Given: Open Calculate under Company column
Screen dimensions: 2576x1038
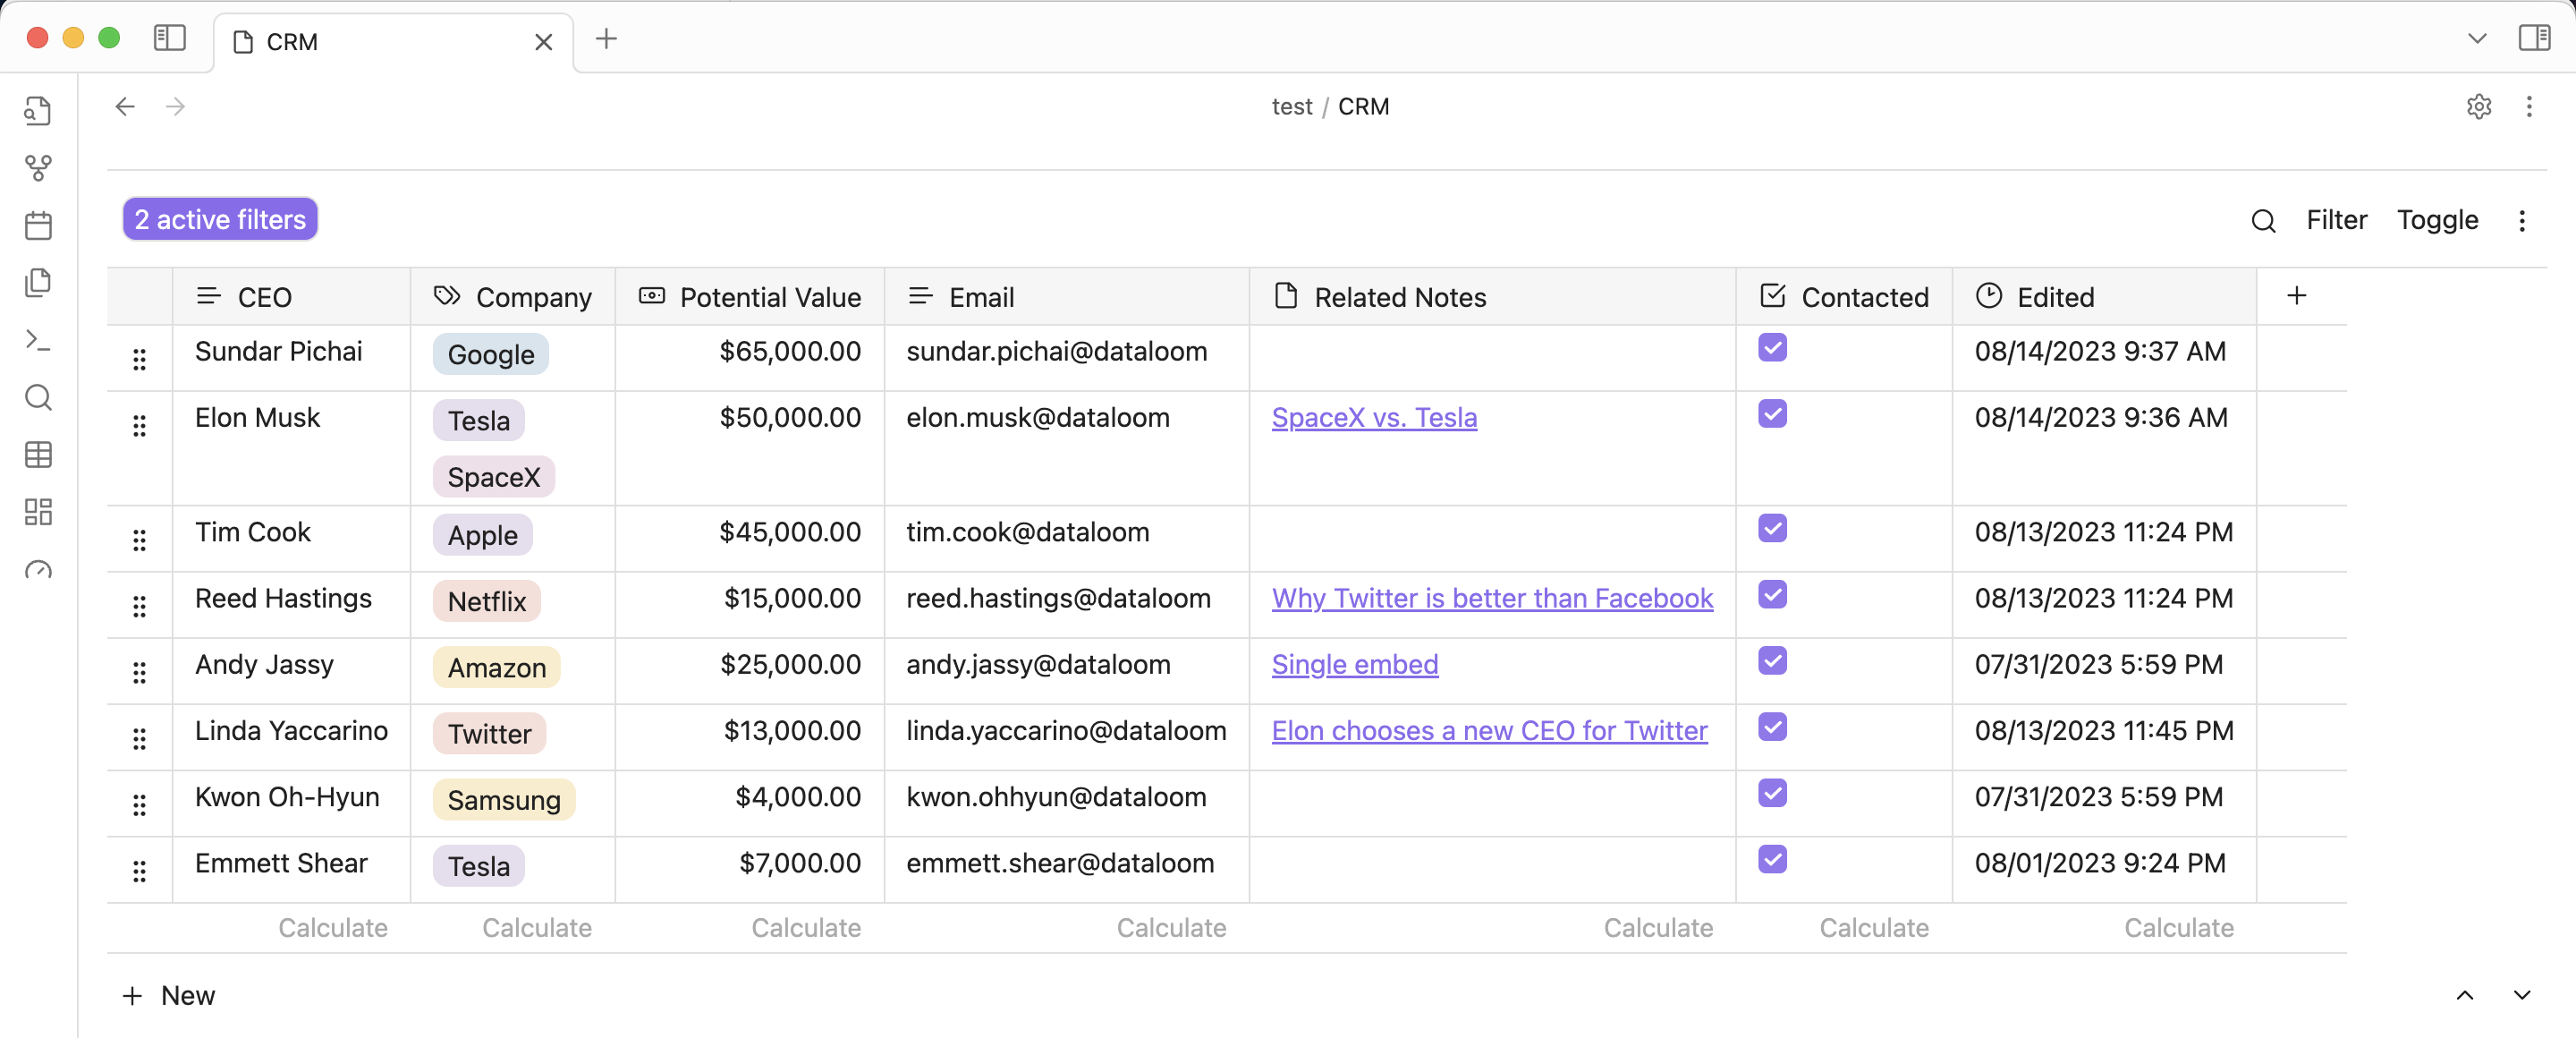Looking at the screenshot, I should (x=536, y=928).
